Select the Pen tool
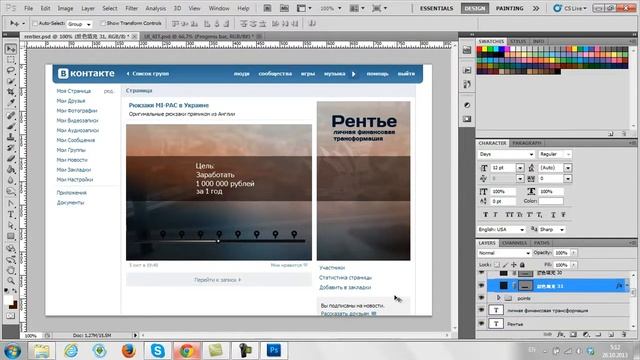 [x=11, y=203]
